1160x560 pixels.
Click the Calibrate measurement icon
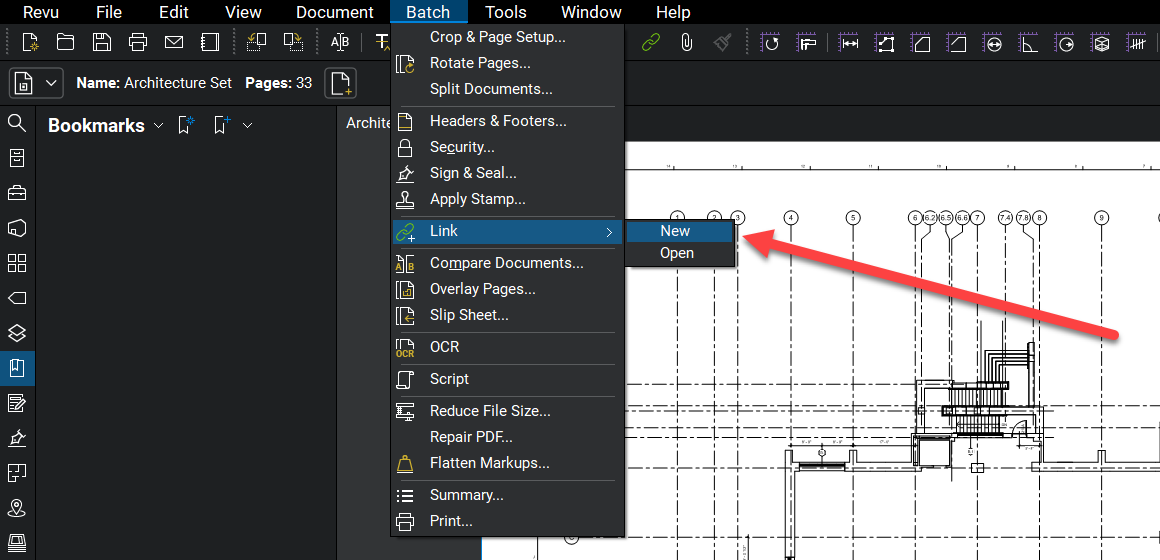pyautogui.click(x=808, y=43)
